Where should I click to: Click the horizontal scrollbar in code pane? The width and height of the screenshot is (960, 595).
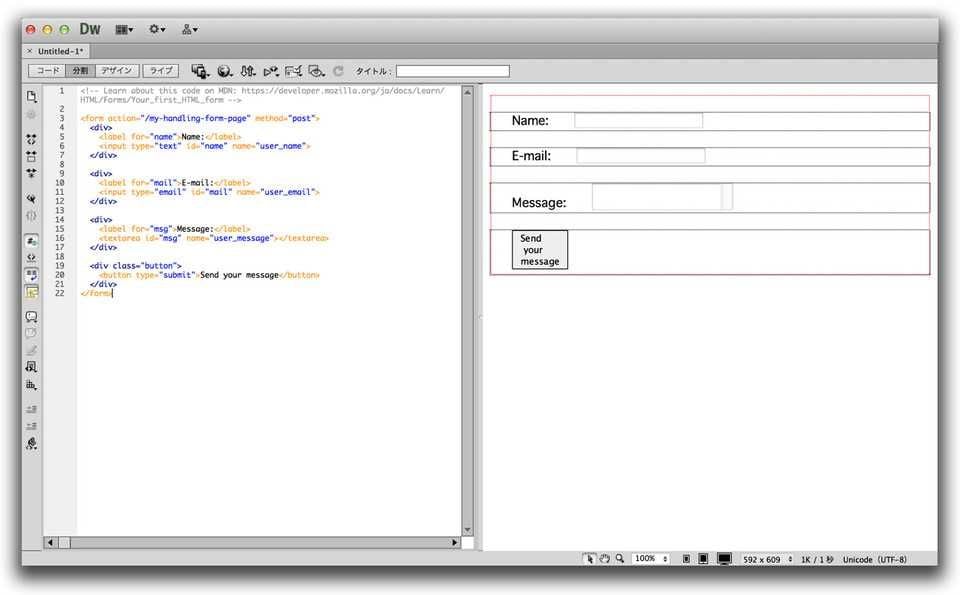(x=250, y=542)
